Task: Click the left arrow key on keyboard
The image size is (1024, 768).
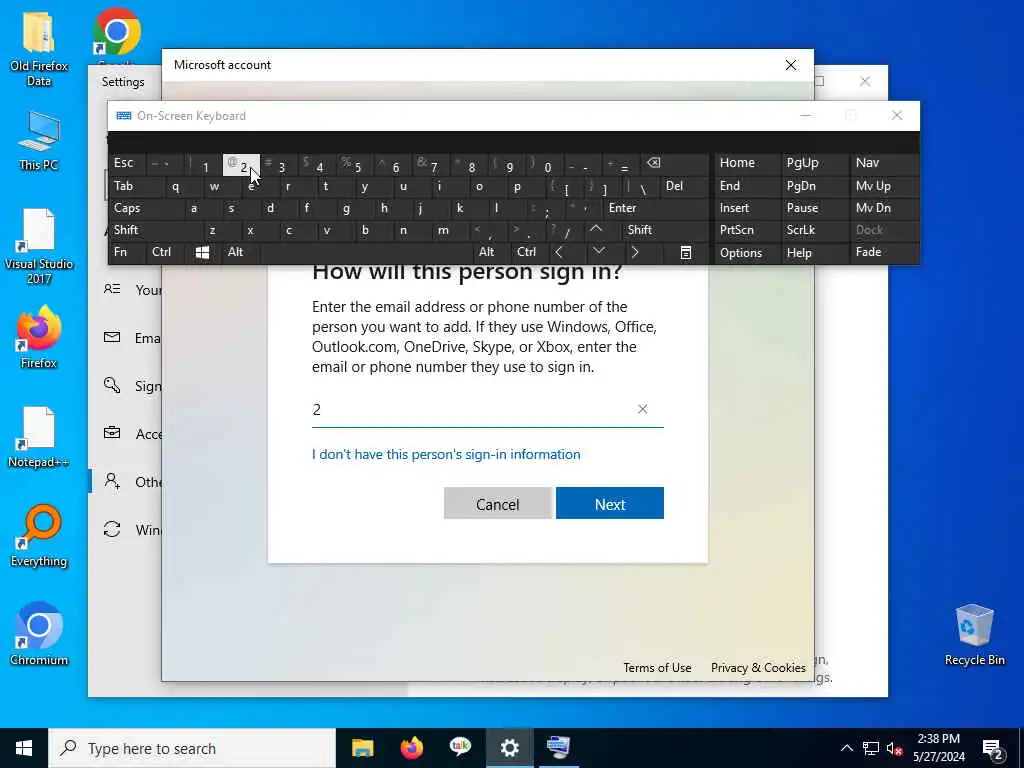Action: 559,253
